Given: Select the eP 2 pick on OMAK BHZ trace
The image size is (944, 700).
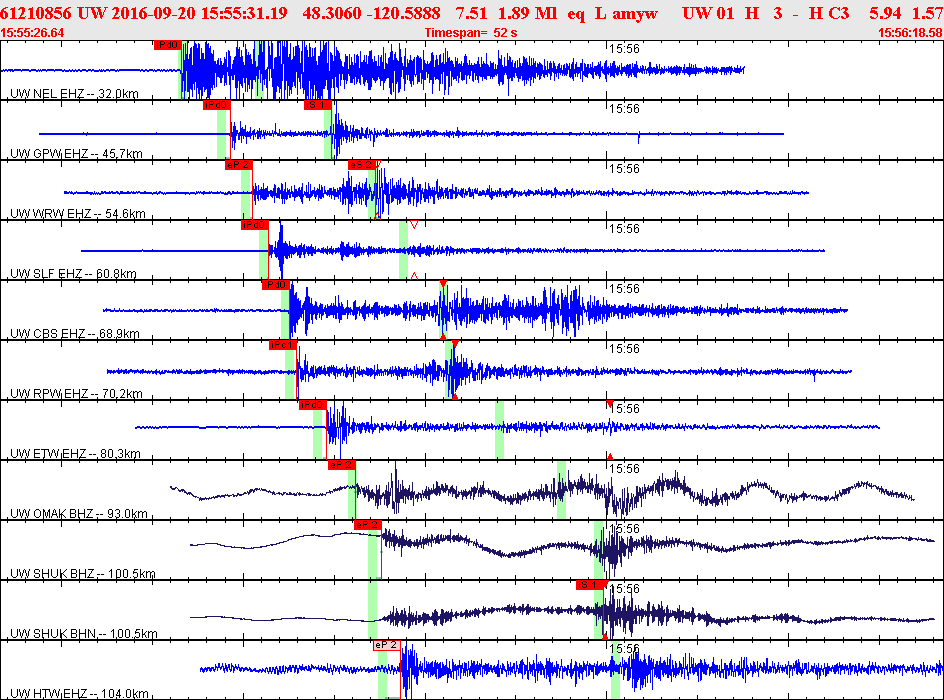Looking at the screenshot, I should tap(342, 465).
